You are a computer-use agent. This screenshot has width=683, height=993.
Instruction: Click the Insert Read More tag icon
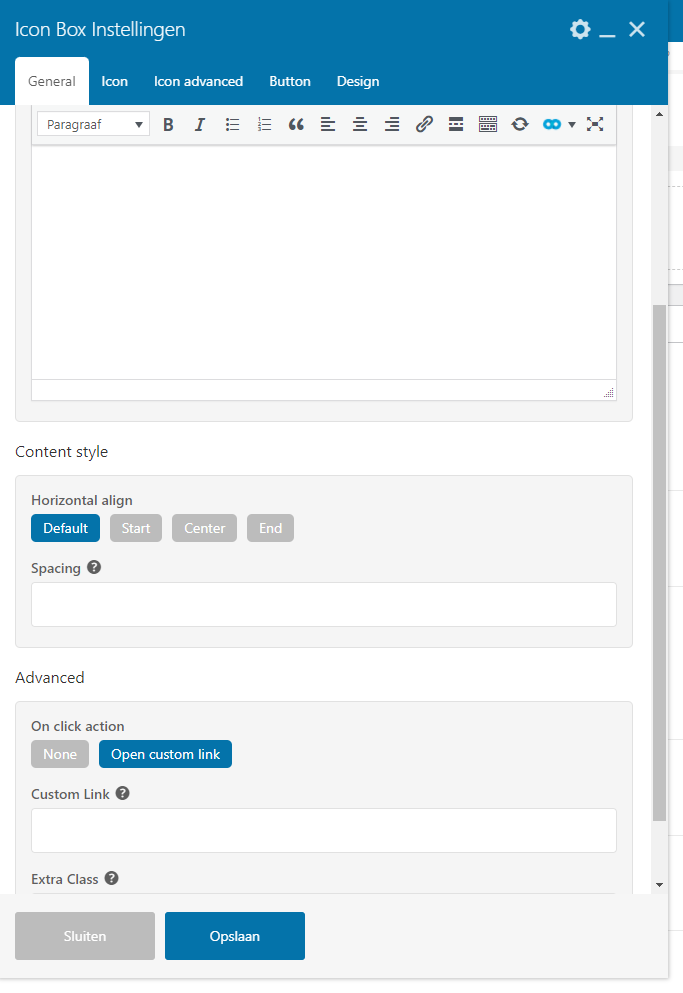click(x=456, y=124)
